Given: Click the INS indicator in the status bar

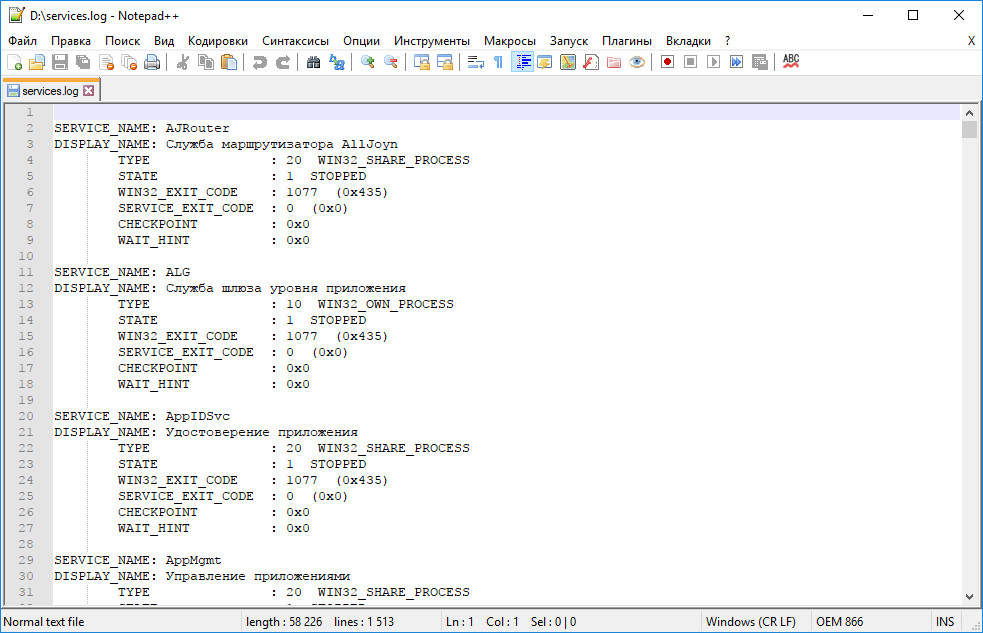Looking at the screenshot, I should pyautogui.click(x=945, y=622).
